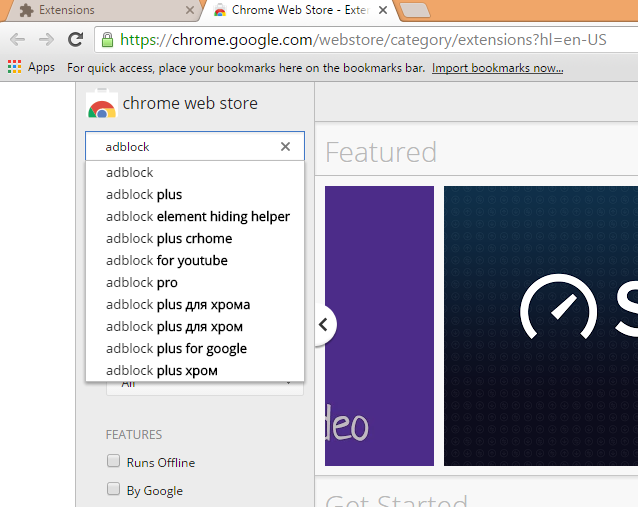
Task: Click the Chrome Web Store logo
Action: pyautogui.click(x=102, y=104)
